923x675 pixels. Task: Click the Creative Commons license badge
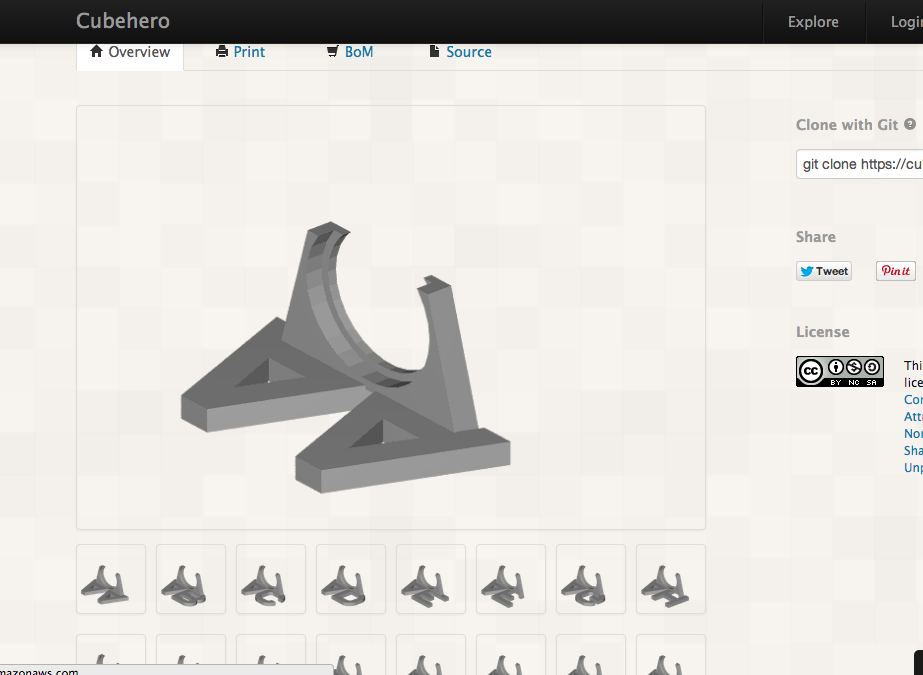coord(839,371)
